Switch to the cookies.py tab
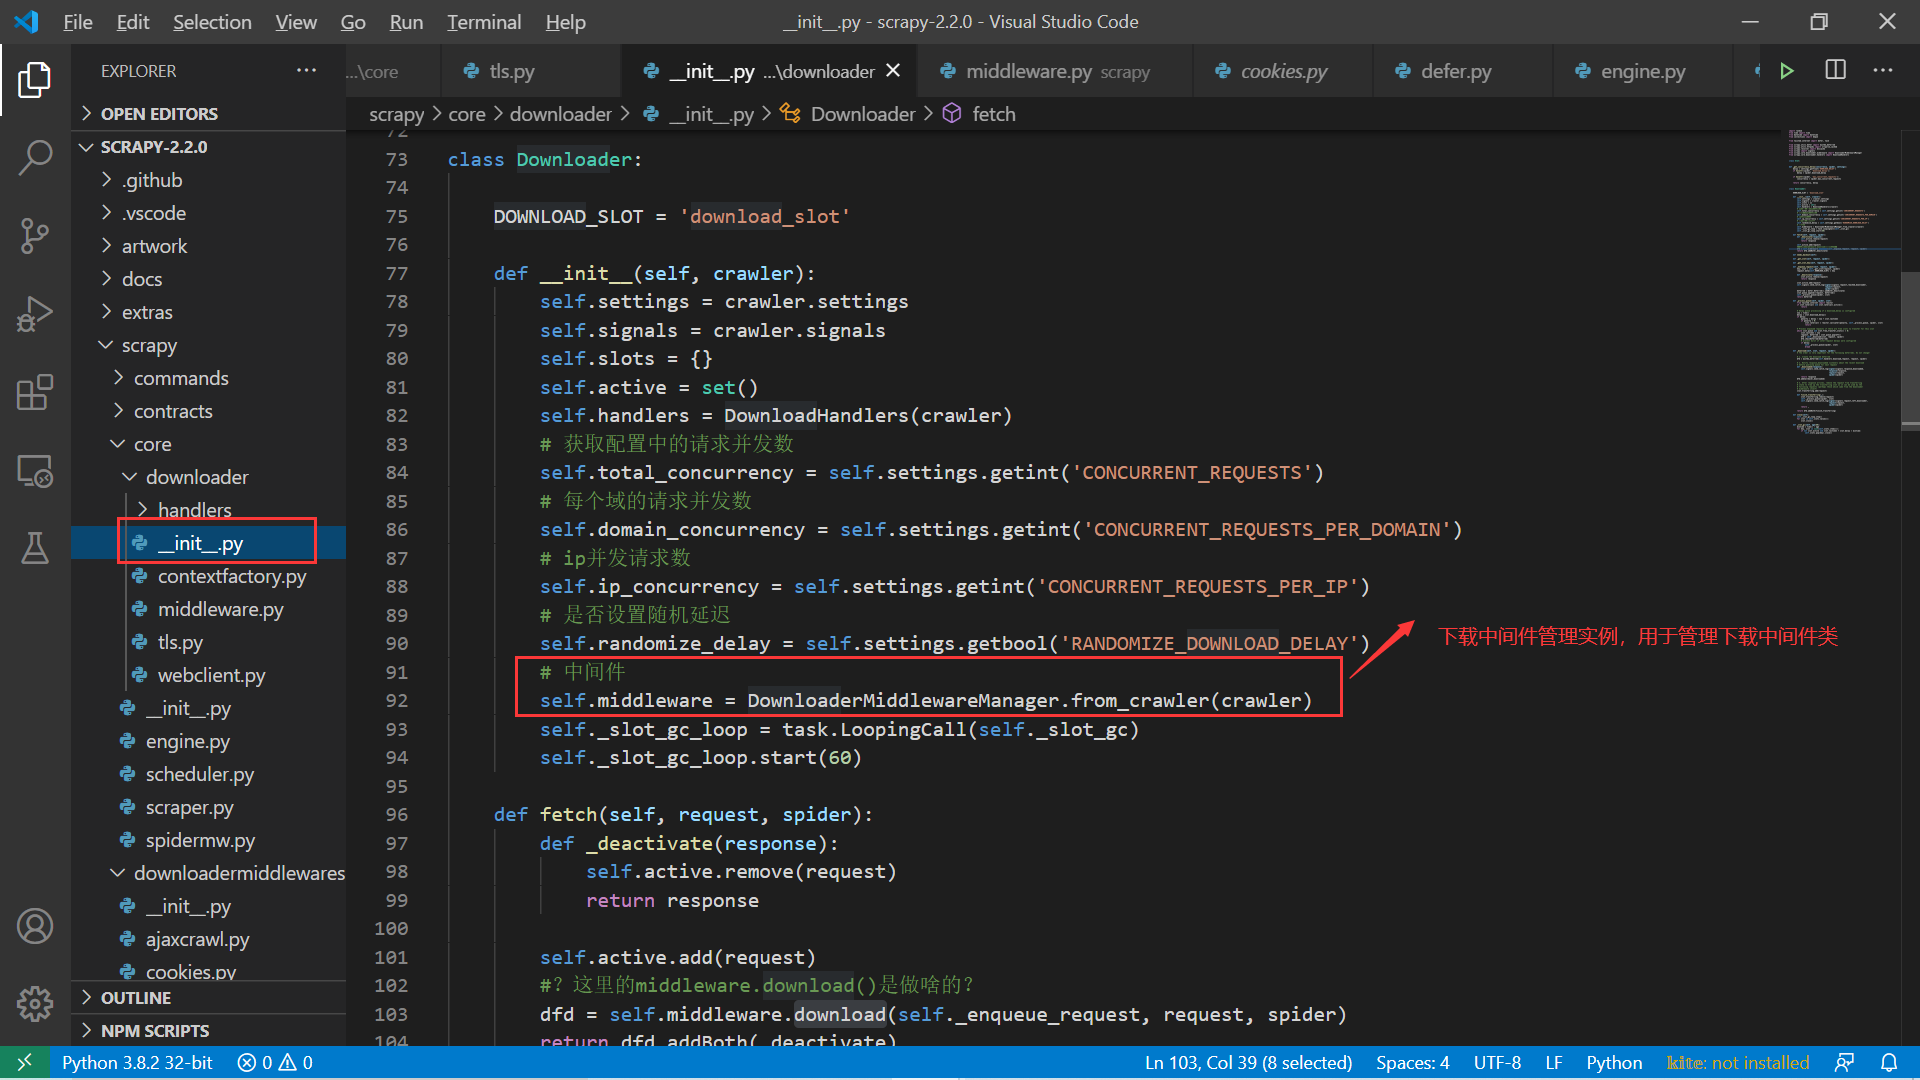The image size is (1920, 1080). pyautogui.click(x=1283, y=71)
